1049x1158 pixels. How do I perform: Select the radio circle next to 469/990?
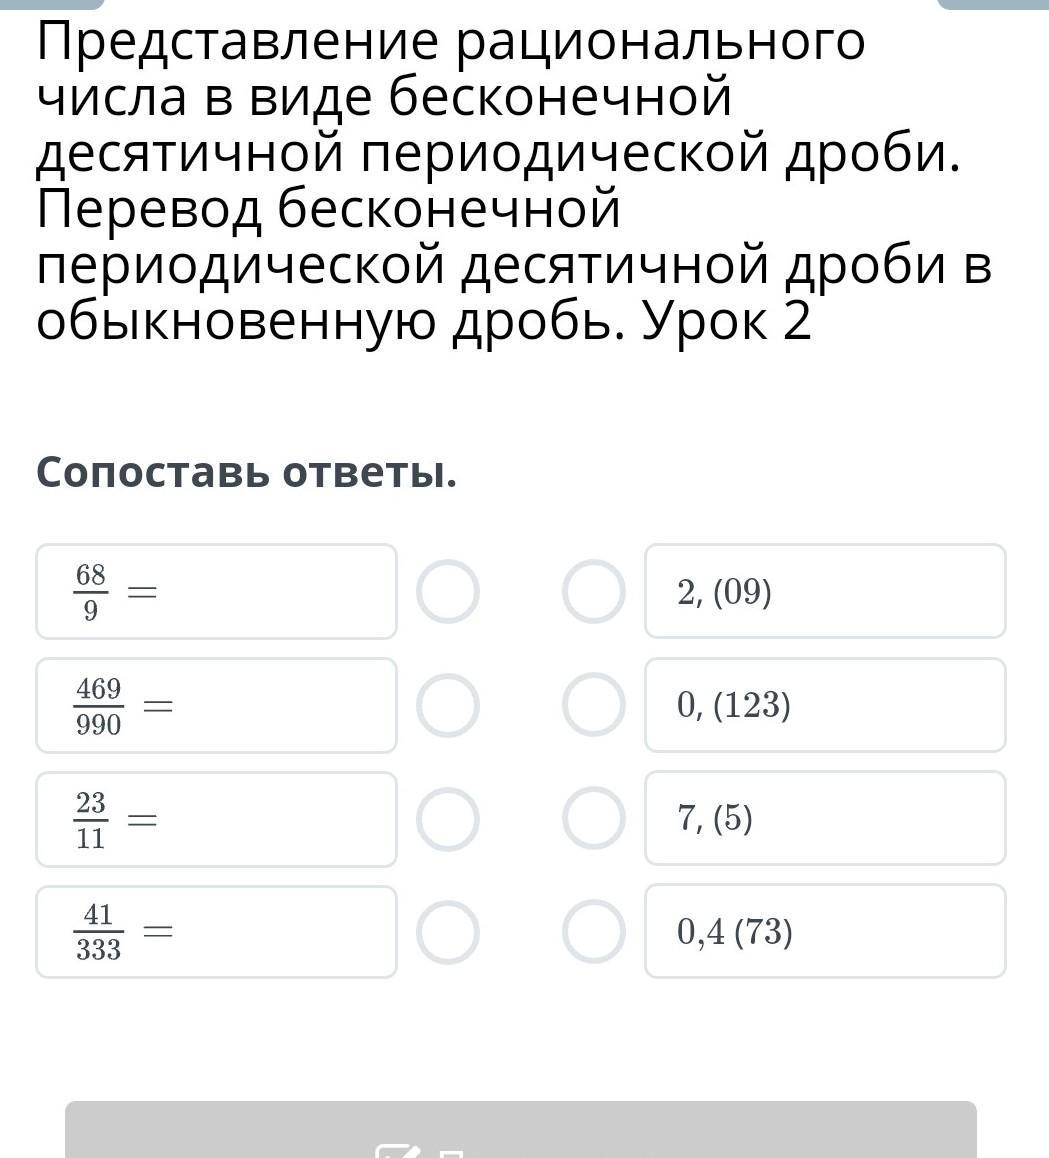tap(448, 705)
